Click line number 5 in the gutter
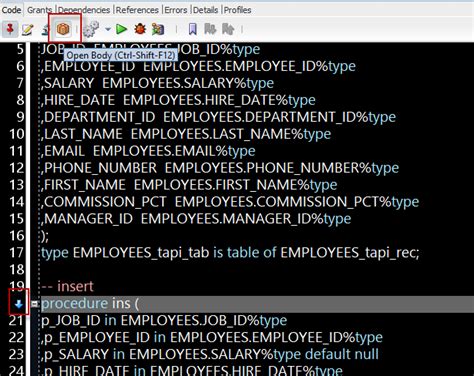Screen dimensions: 474x376 [x=20, y=49]
